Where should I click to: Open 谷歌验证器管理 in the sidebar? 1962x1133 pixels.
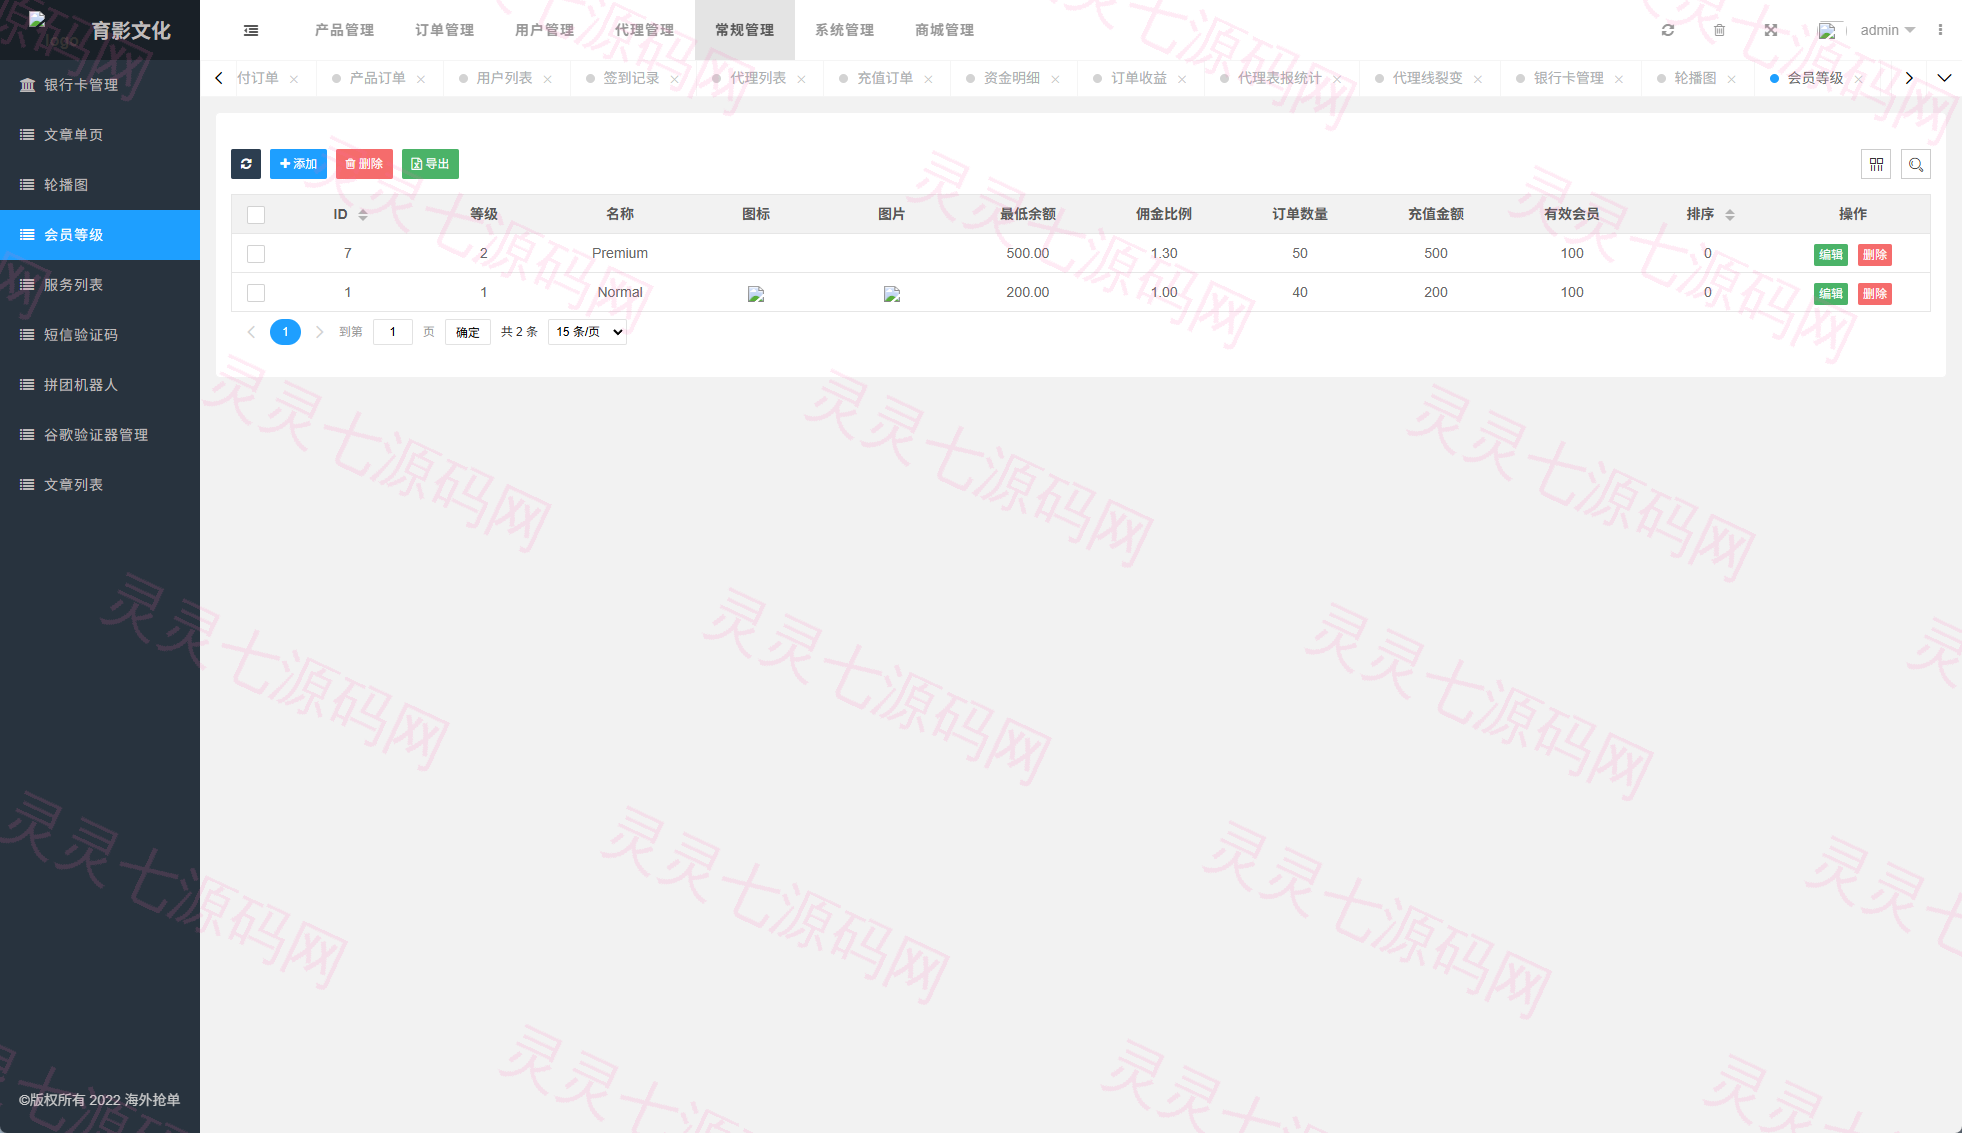(x=100, y=435)
